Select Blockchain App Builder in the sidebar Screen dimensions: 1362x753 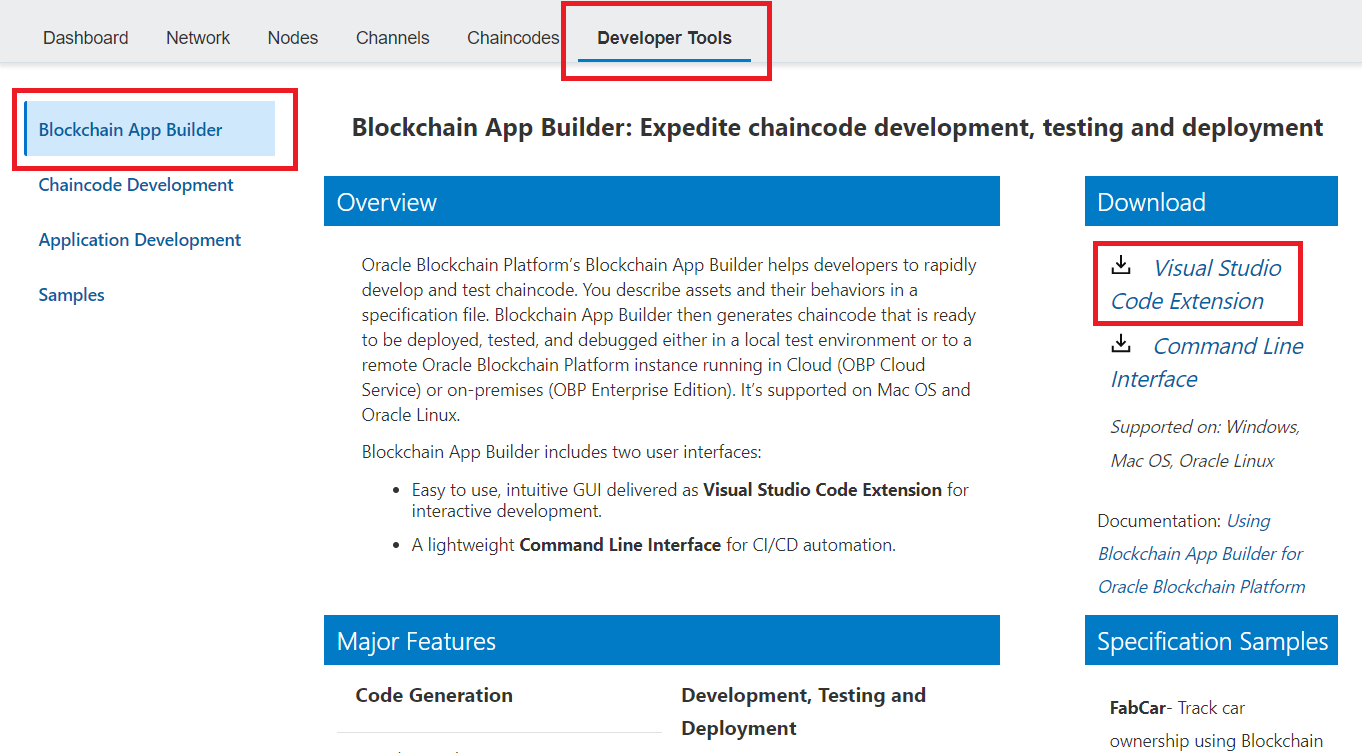click(131, 130)
